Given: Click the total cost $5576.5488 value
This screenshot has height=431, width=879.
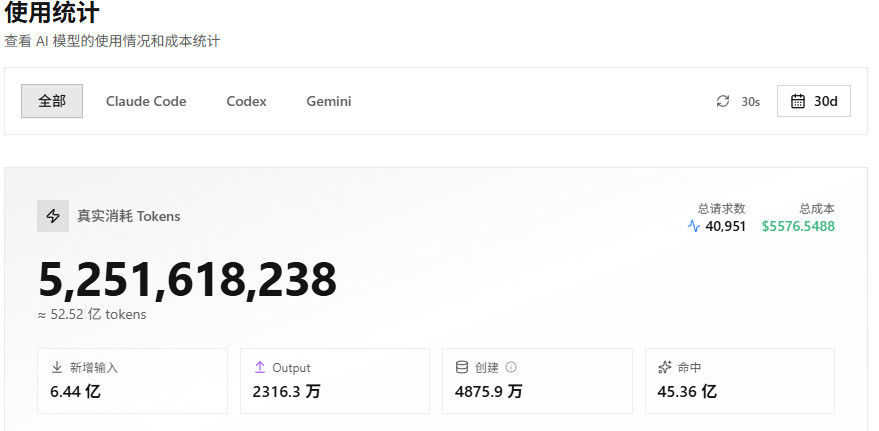Looking at the screenshot, I should pyautogui.click(x=798, y=226).
